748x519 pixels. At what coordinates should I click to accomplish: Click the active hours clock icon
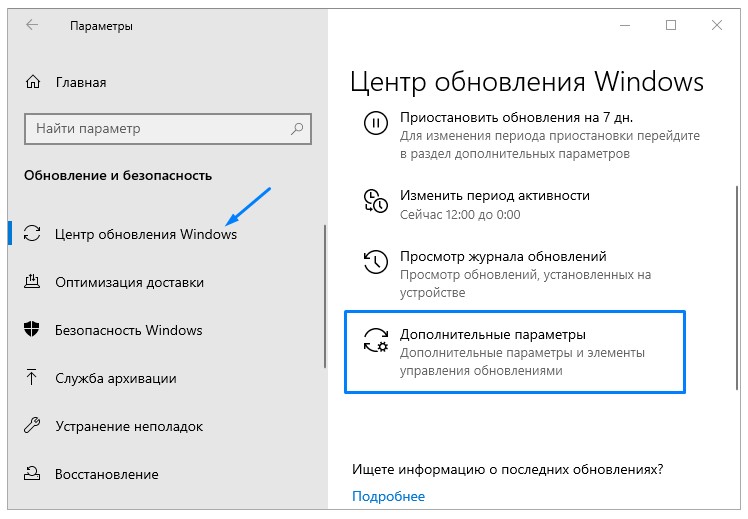click(374, 200)
